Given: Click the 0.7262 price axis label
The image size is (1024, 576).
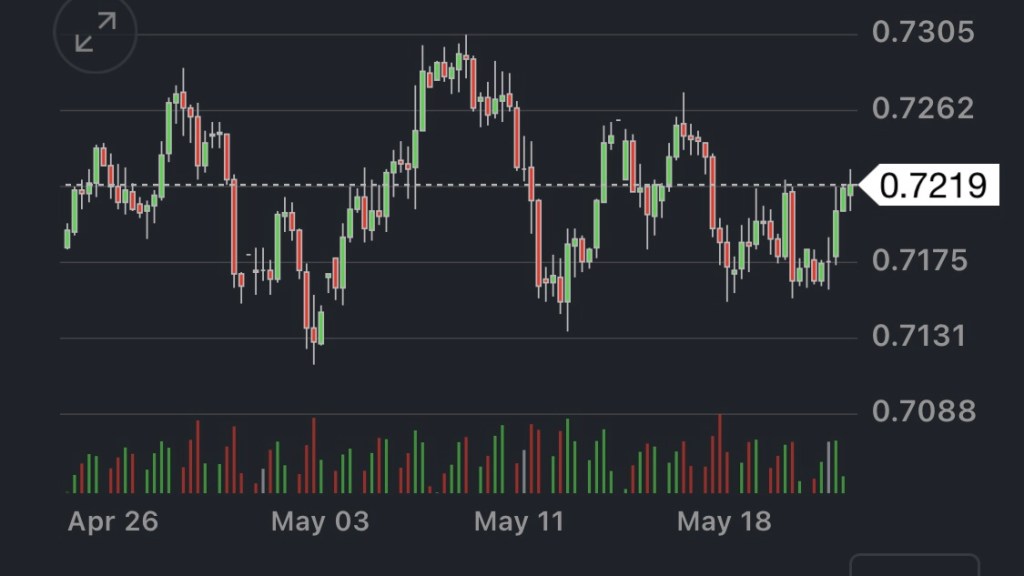Looking at the screenshot, I should point(922,108).
